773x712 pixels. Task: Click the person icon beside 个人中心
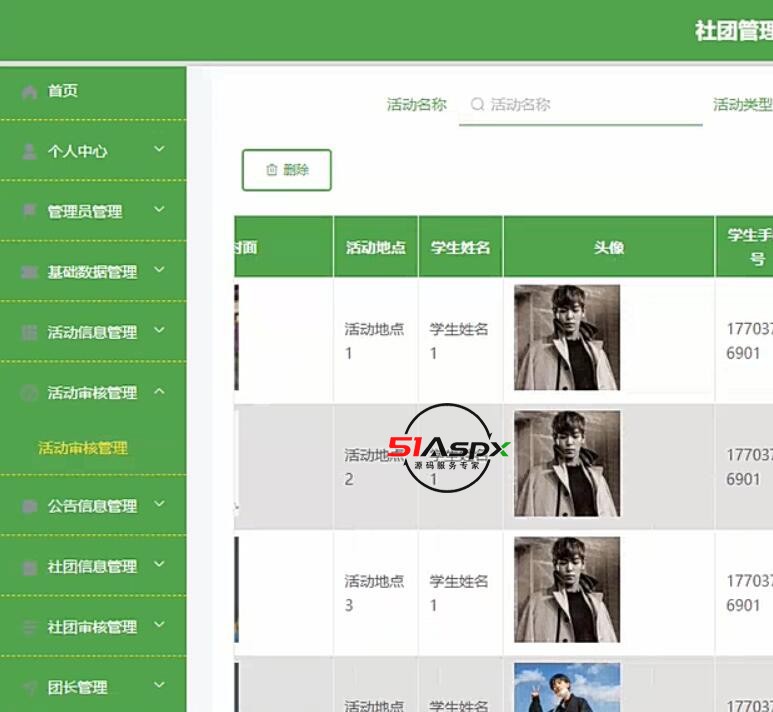coord(30,151)
